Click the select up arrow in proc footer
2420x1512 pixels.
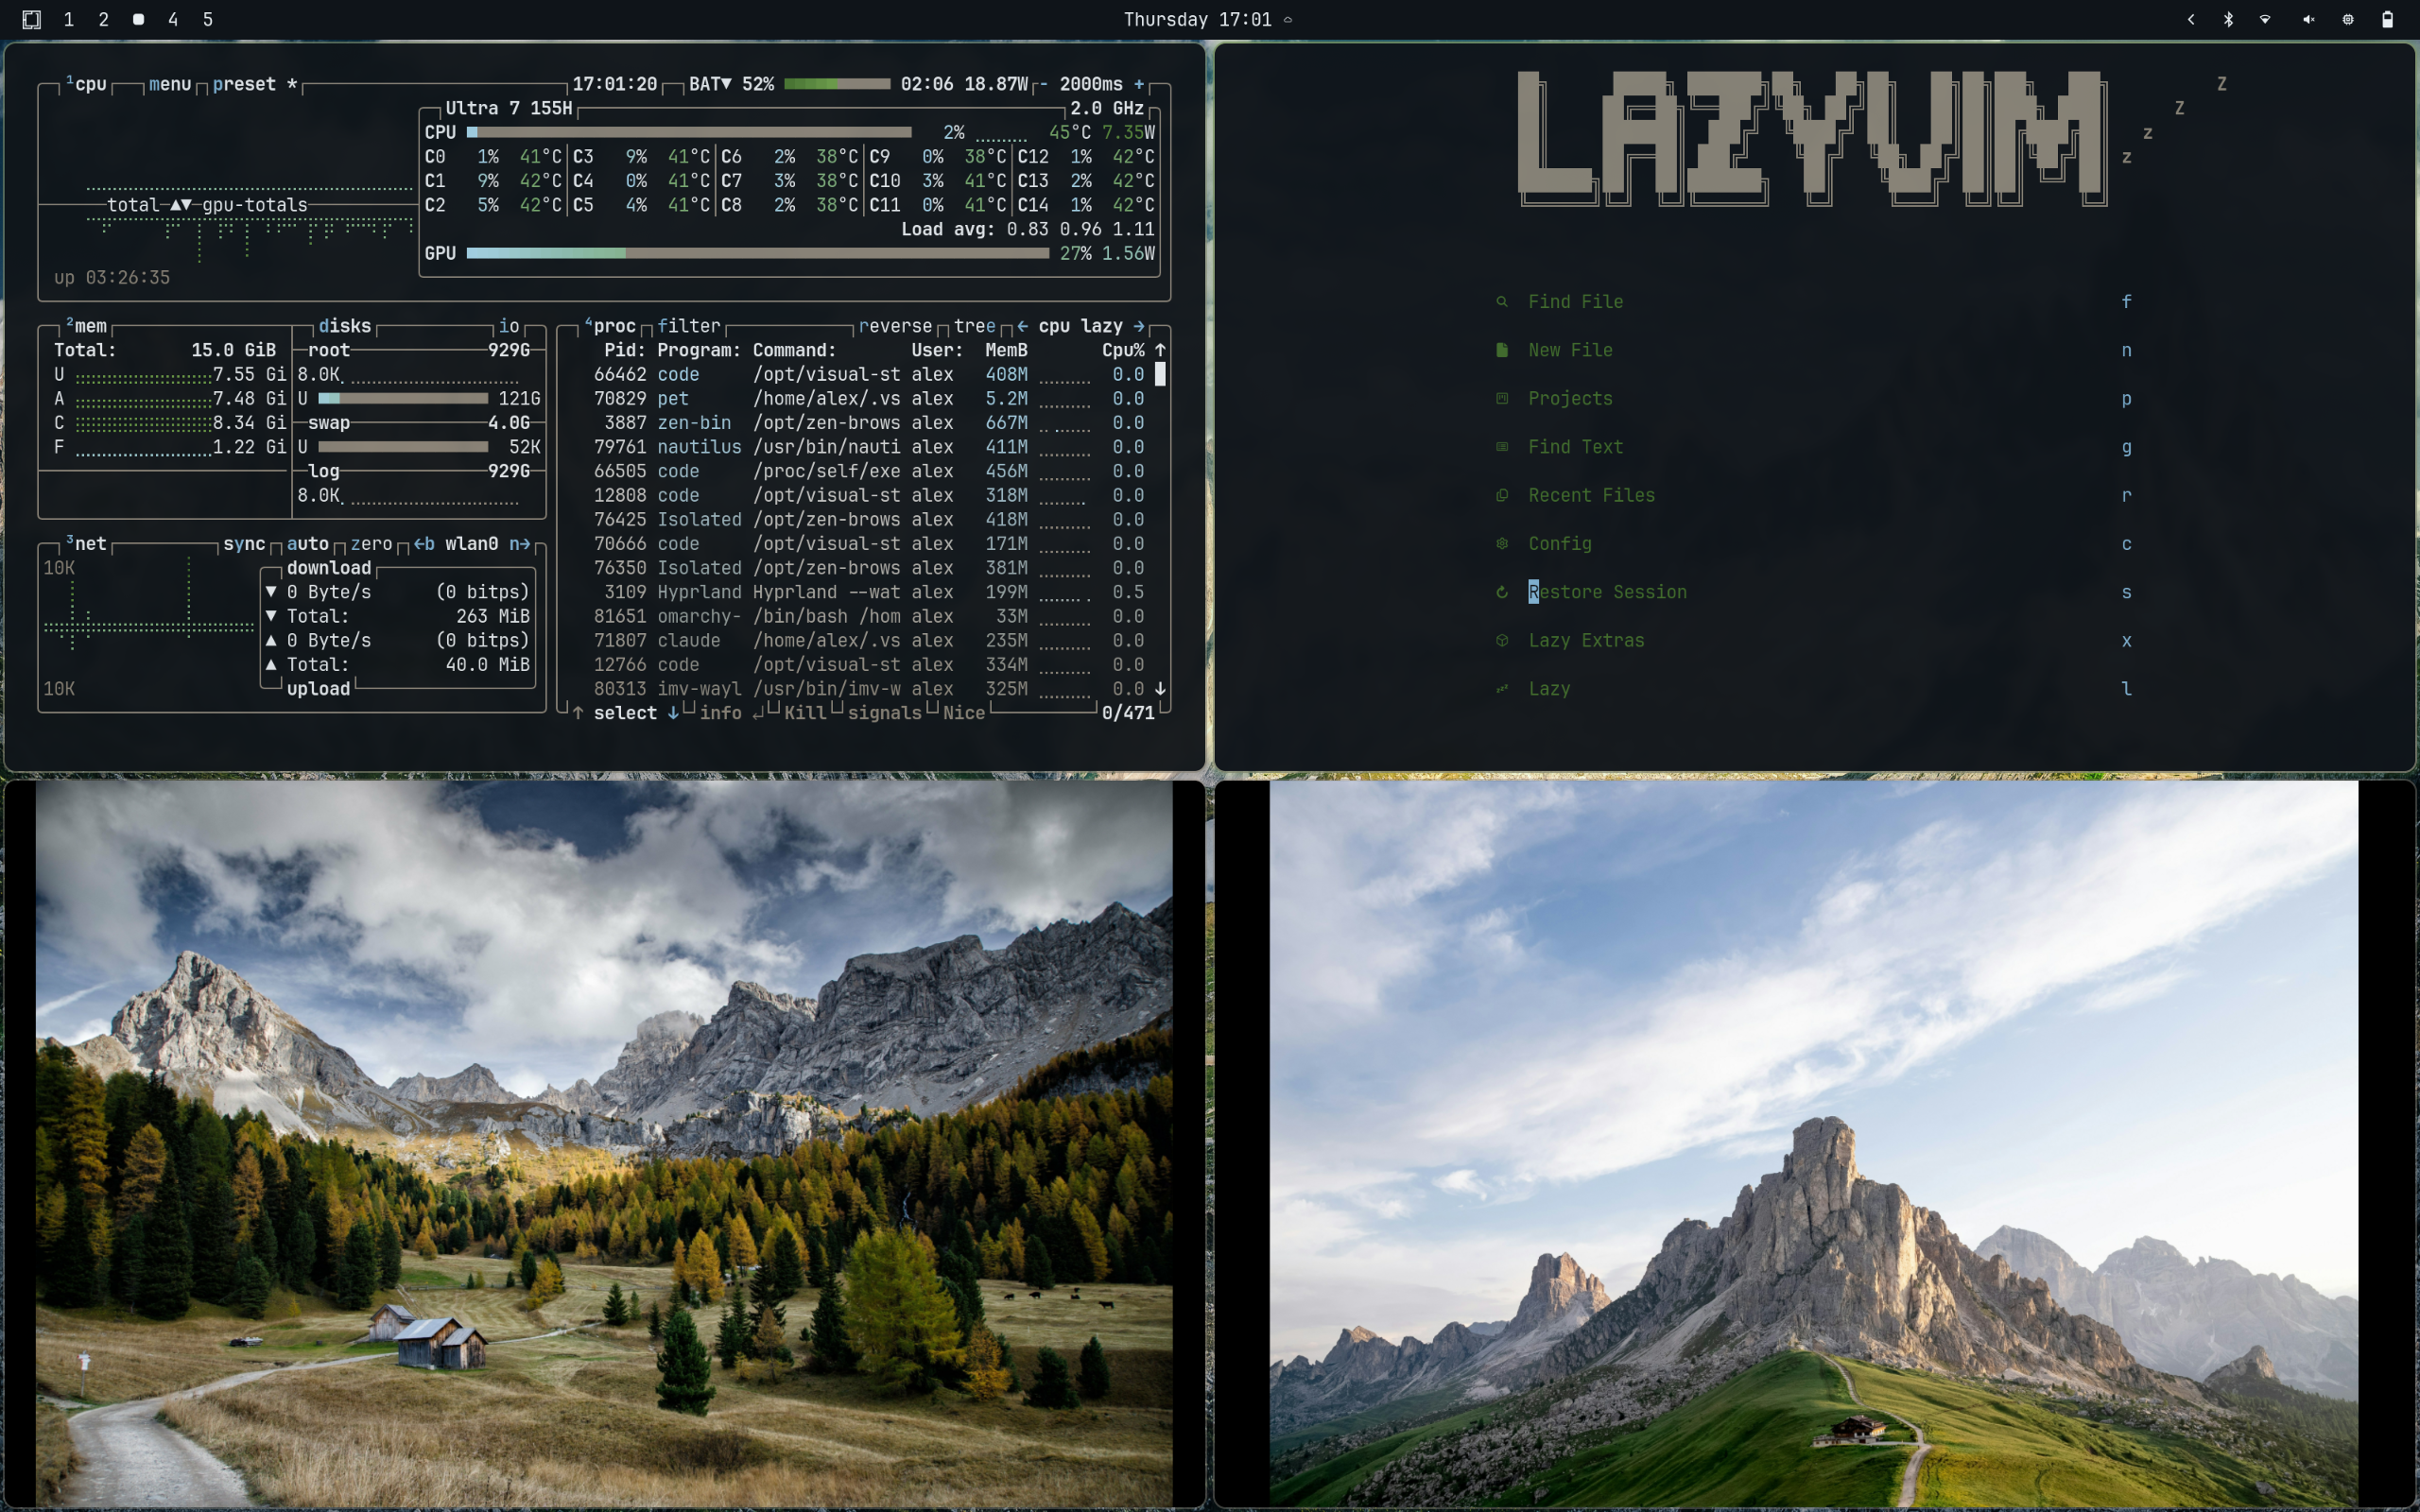point(578,713)
